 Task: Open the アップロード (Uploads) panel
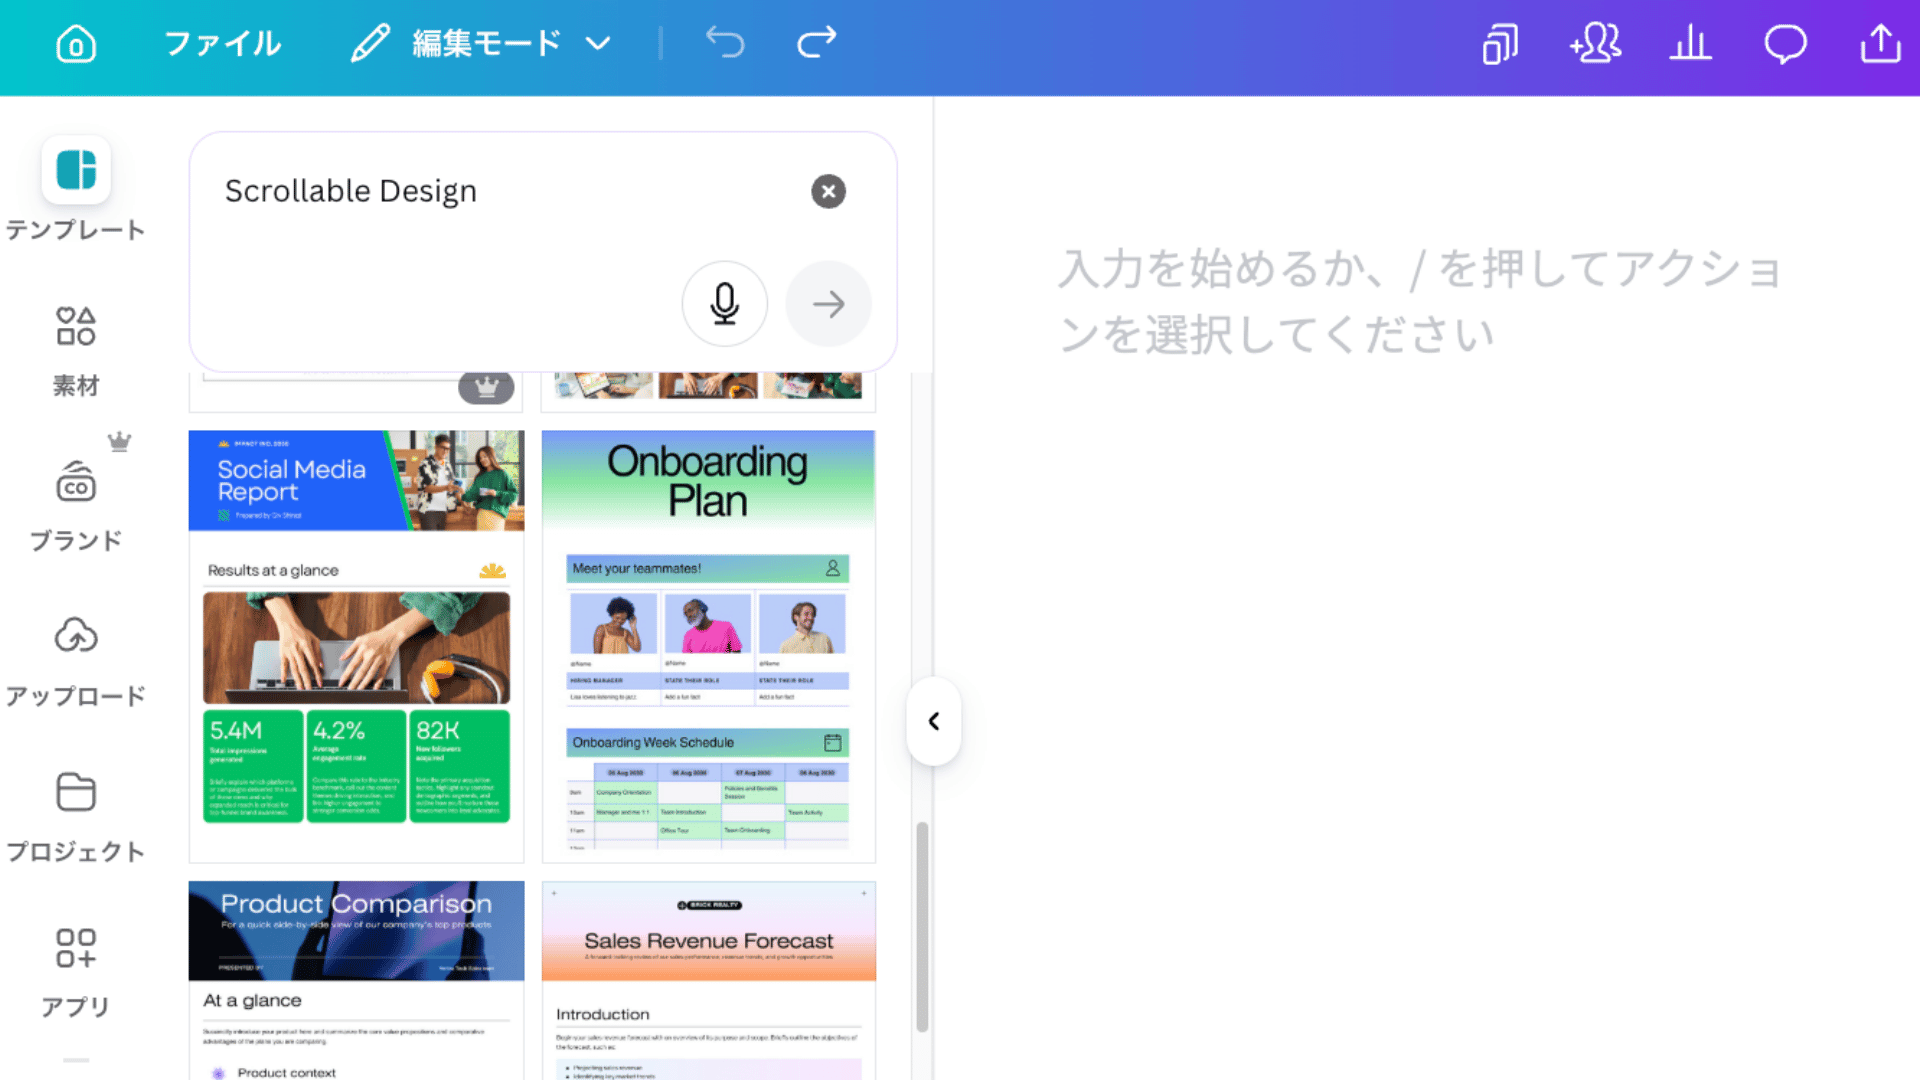click(x=75, y=655)
